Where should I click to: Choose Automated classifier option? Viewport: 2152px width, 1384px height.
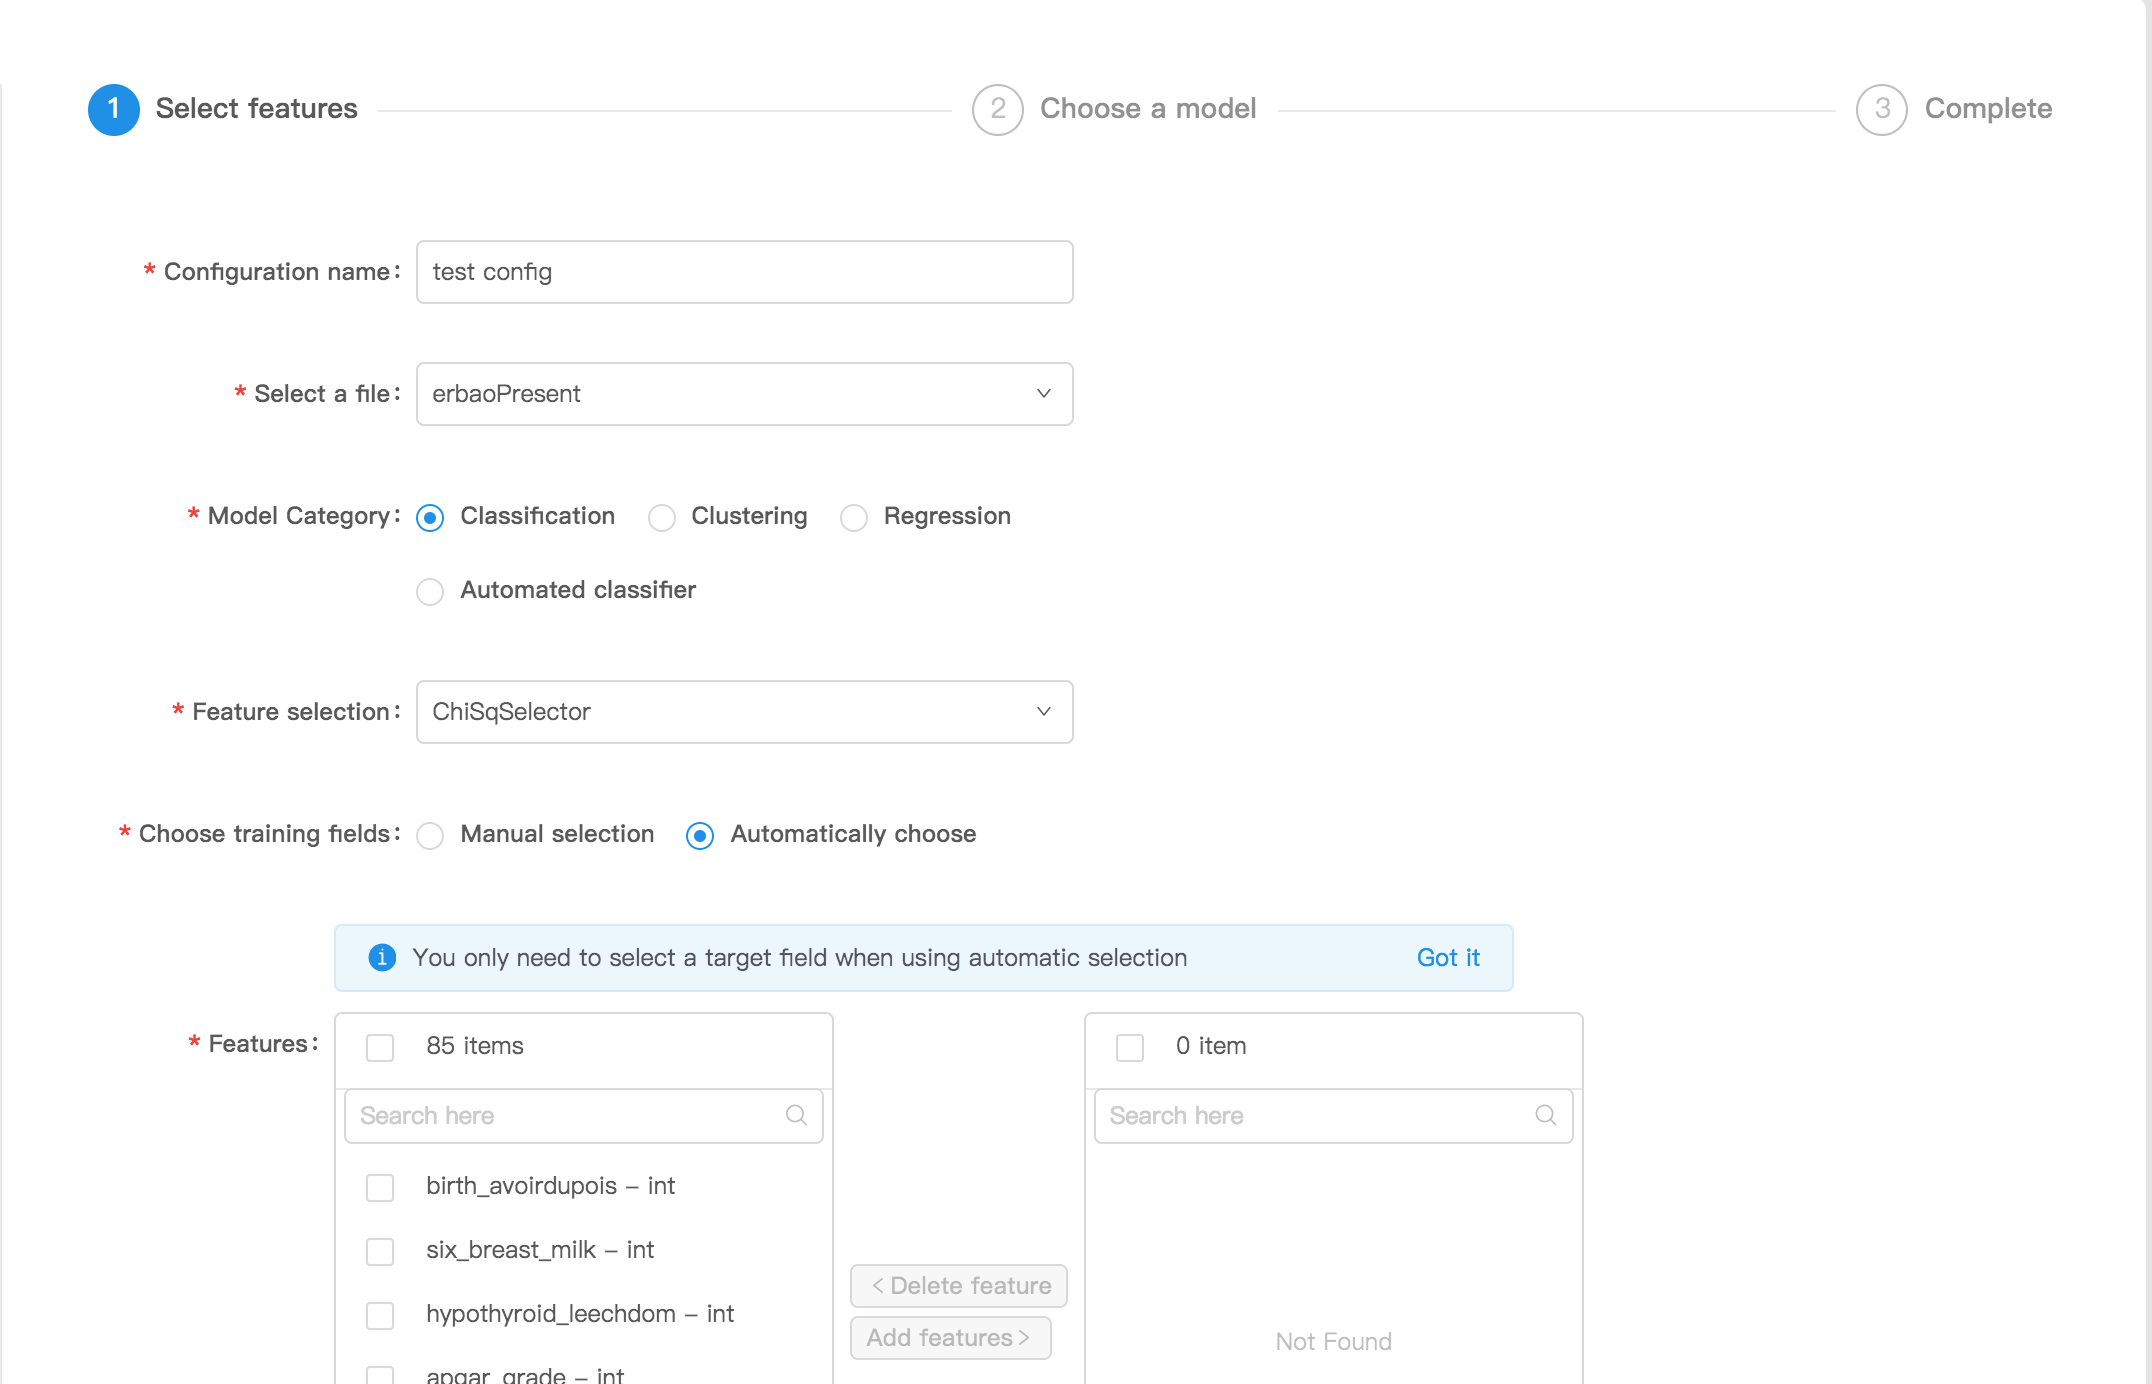coord(430,591)
